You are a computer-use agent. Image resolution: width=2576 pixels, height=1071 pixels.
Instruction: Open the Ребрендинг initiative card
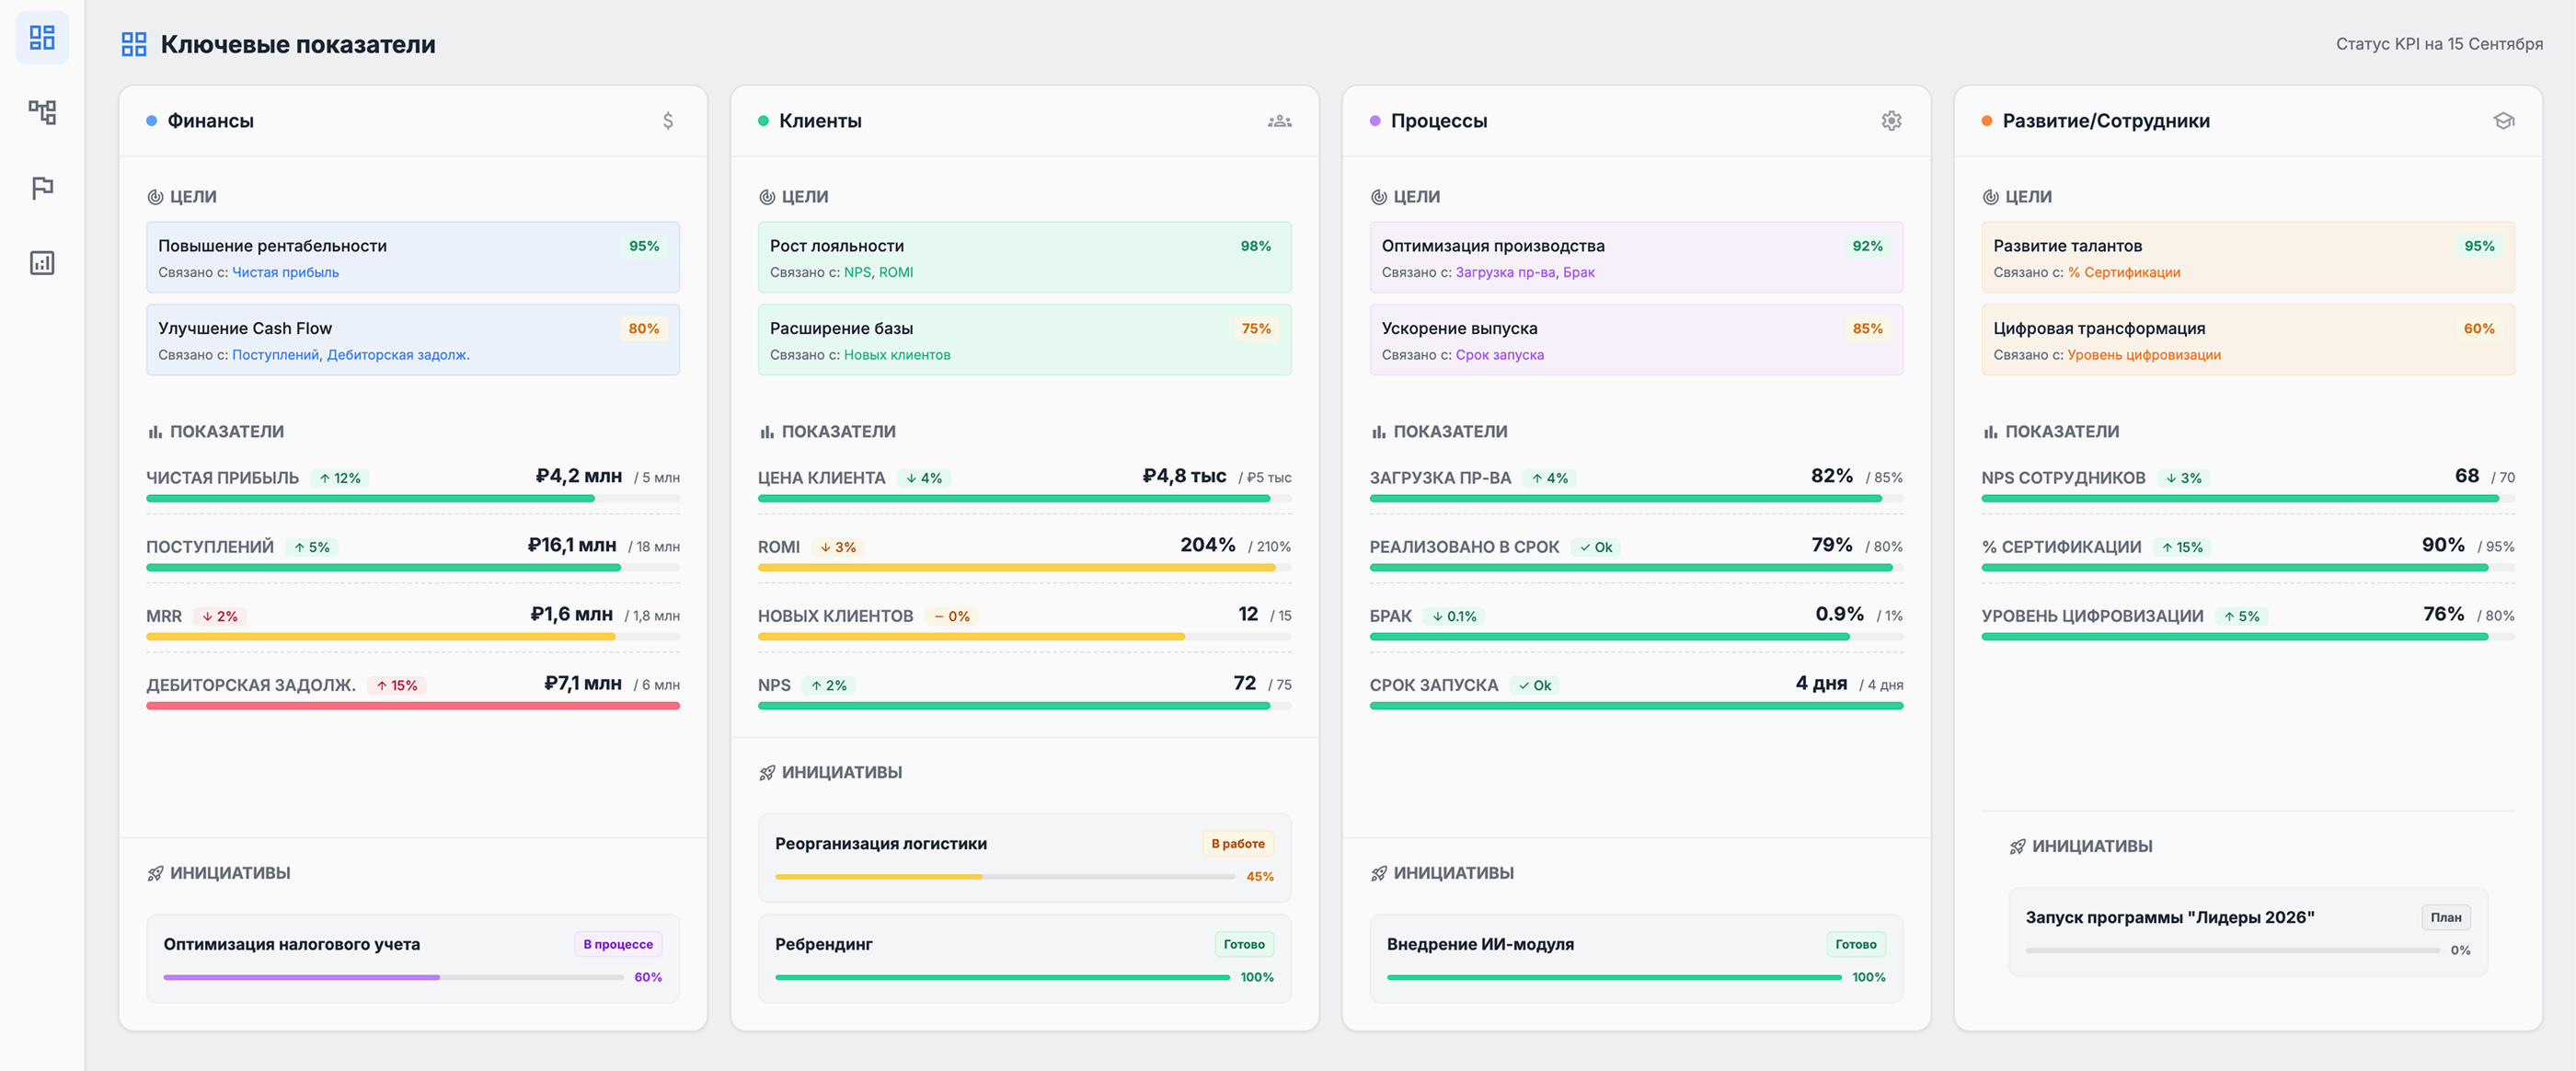tap(1024, 959)
